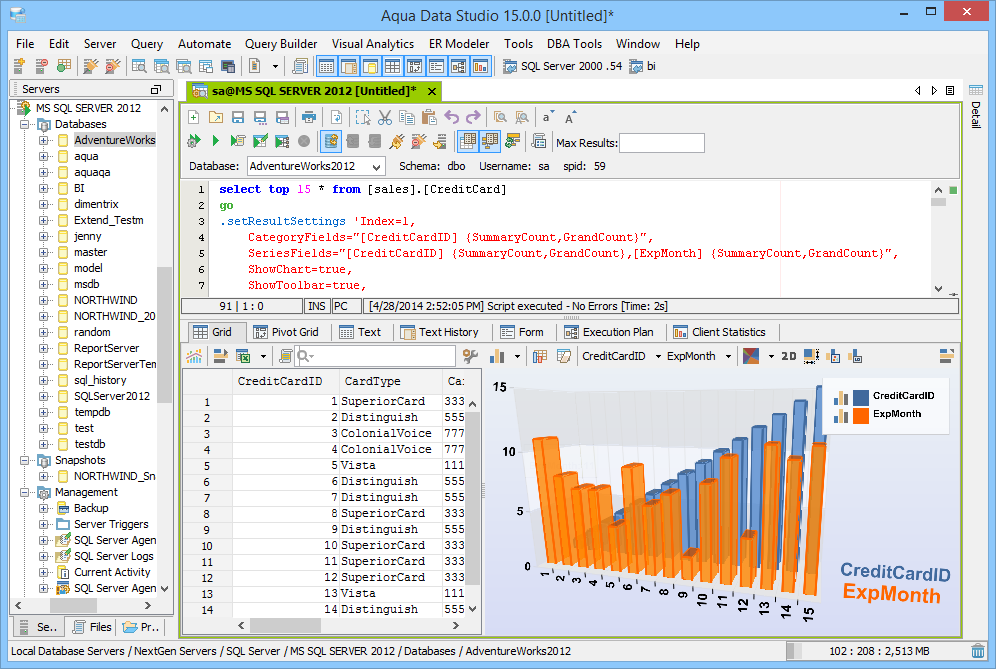996x669 pixels.
Task: Click the servers tree vertical scrollbar
Action: point(165,334)
